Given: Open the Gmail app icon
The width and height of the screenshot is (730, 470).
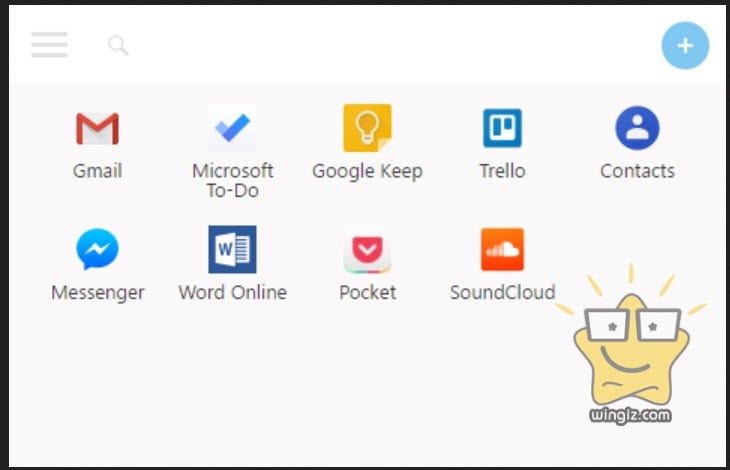Looking at the screenshot, I should pos(97,128).
